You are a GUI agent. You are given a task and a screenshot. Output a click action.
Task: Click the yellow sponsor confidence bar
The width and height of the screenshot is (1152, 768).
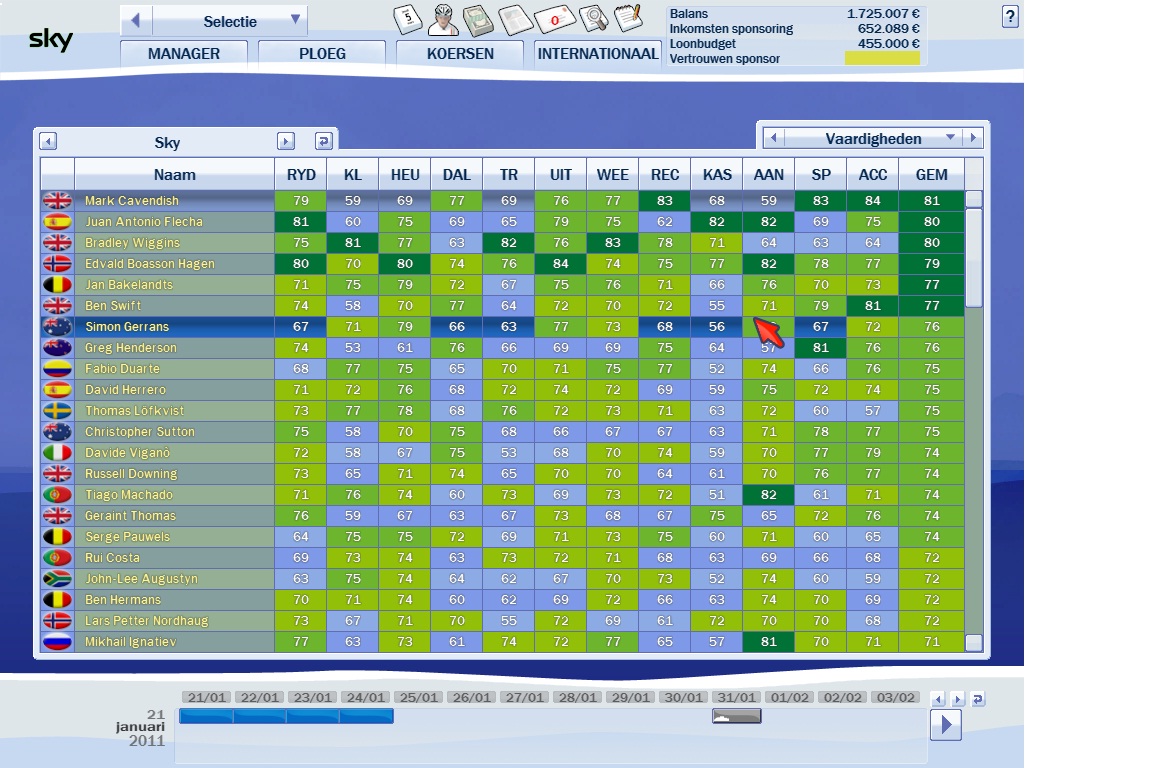coord(882,59)
